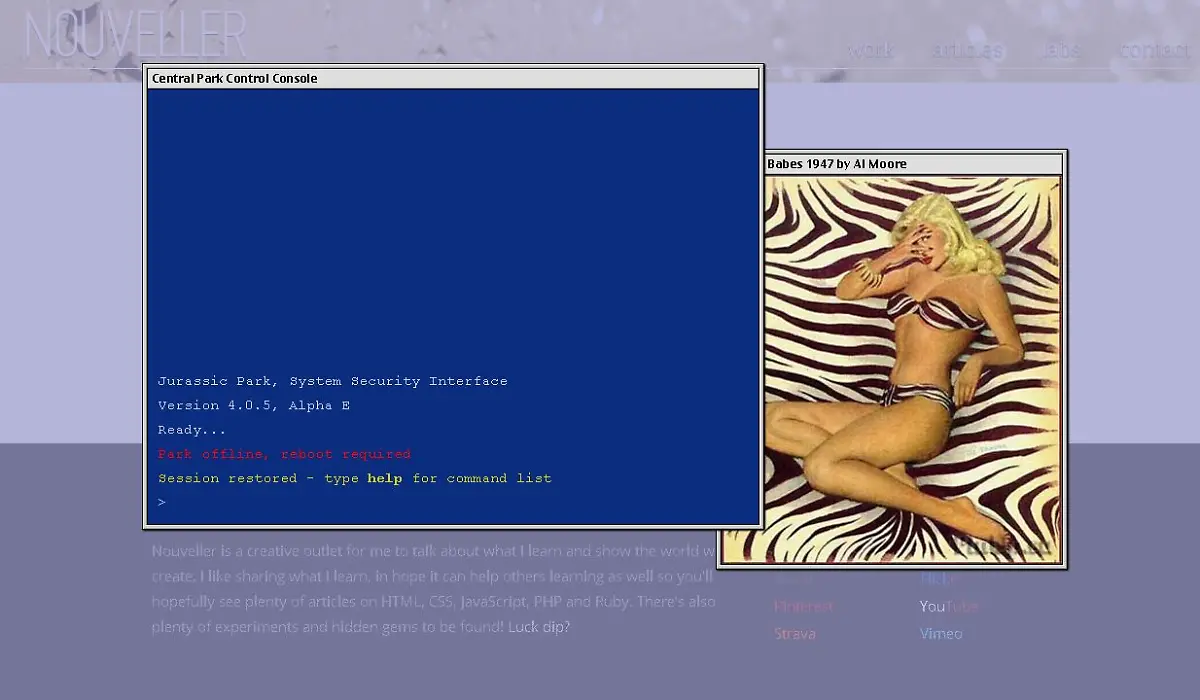Open the work navigation item
The width and height of the screenshot is (1200, 700).
click(870, 50)
